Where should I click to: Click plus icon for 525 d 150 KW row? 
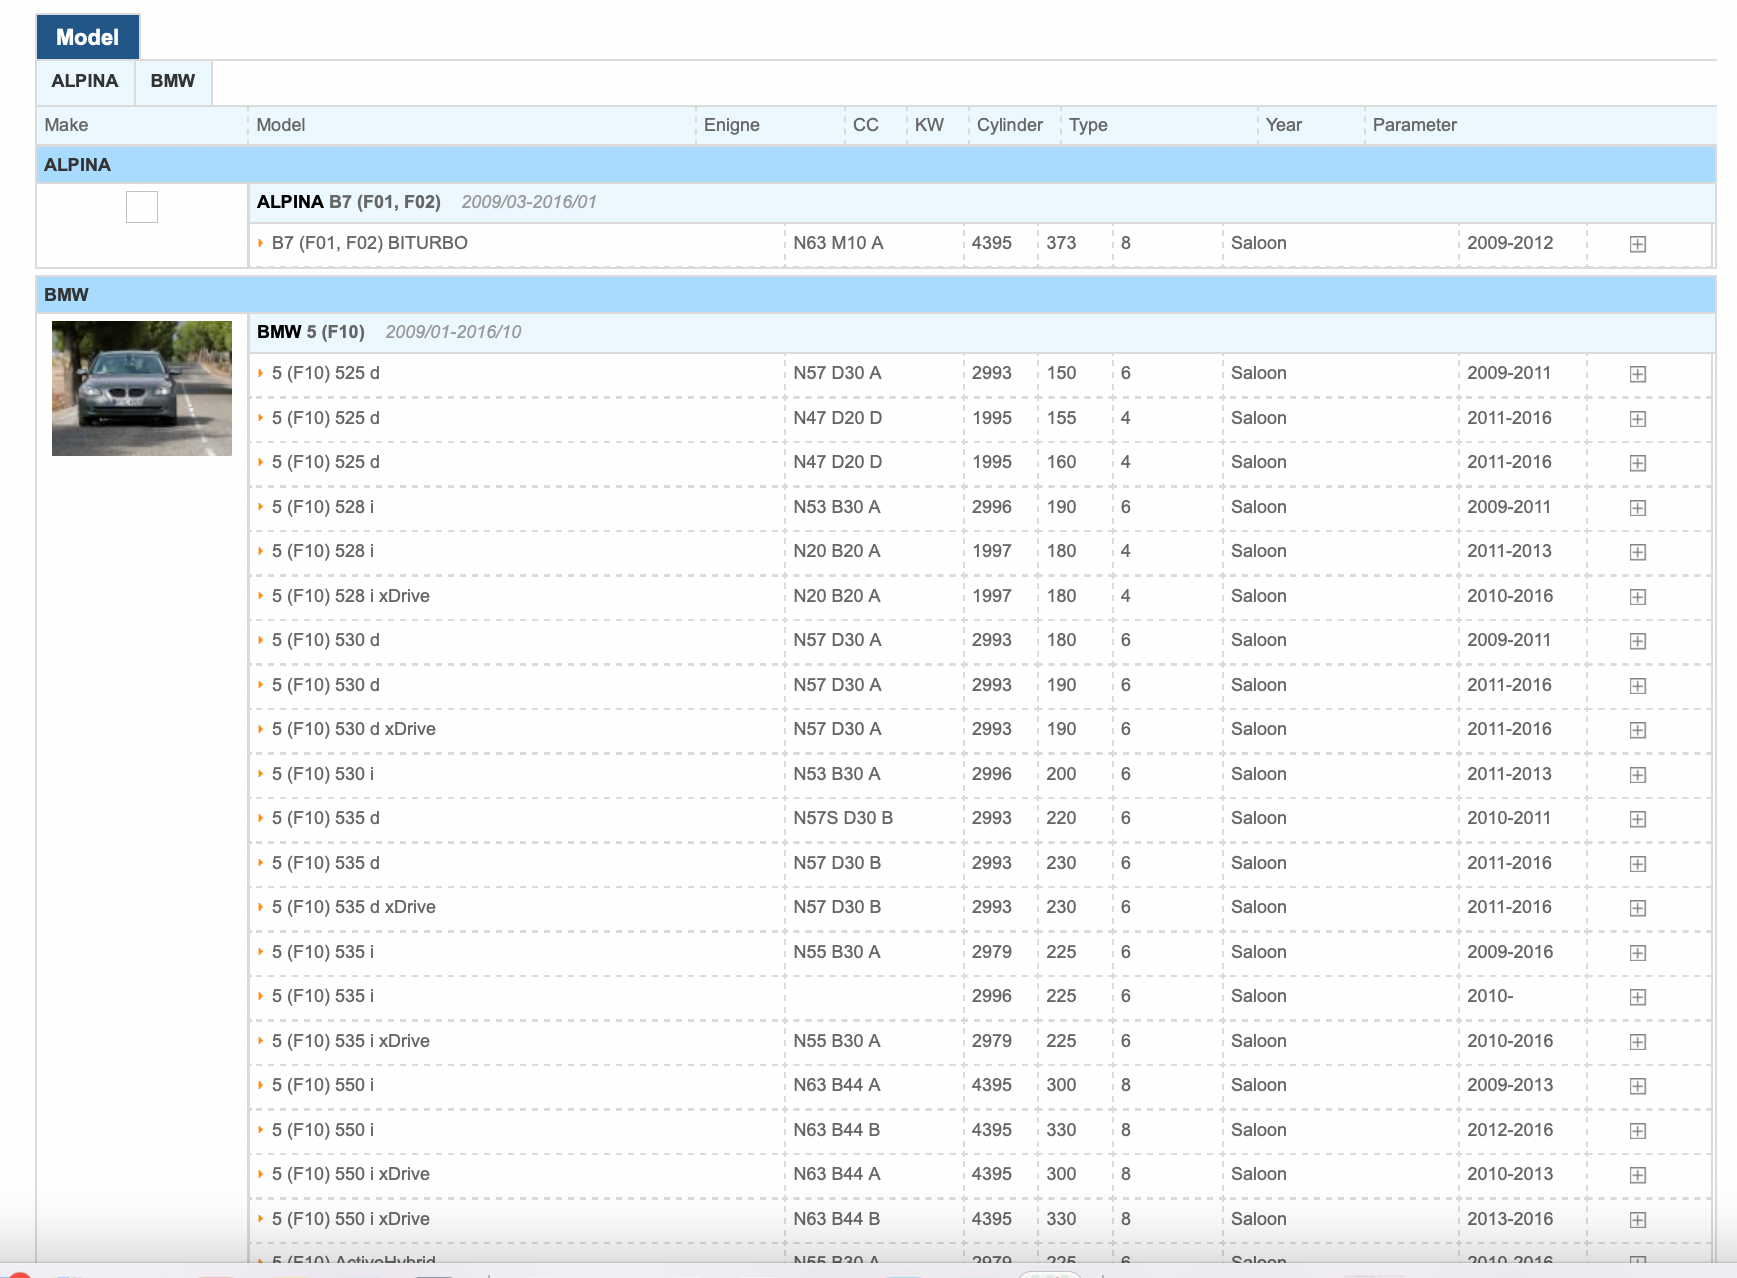coord(1637,374)
